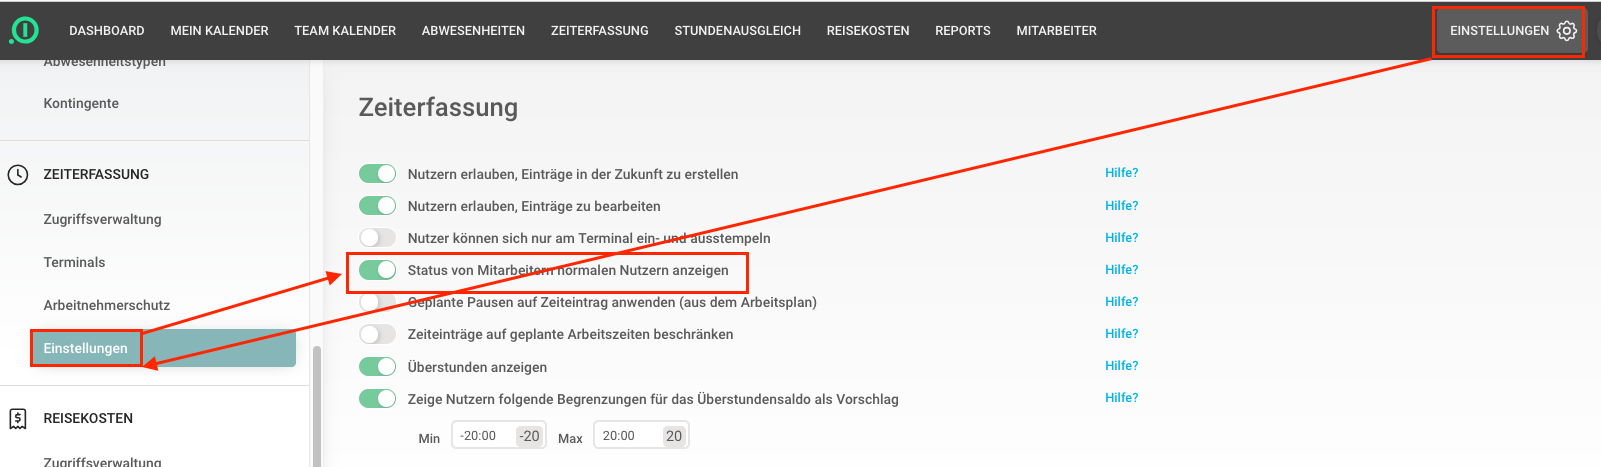
Task: Click the settings gear icon
Action: pos(1567,31)
